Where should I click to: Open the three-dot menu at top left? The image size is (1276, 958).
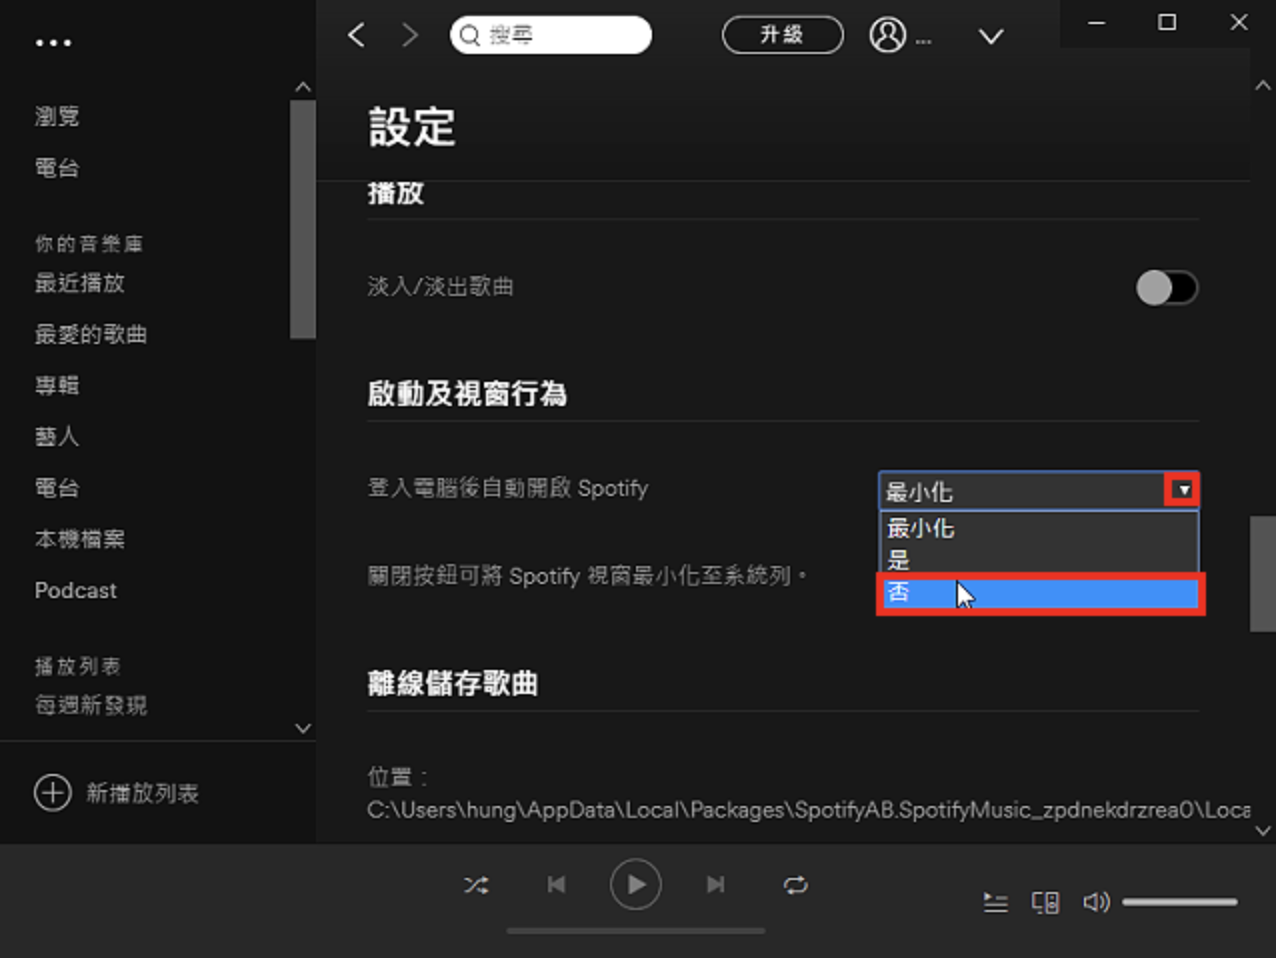coord(53,43)
